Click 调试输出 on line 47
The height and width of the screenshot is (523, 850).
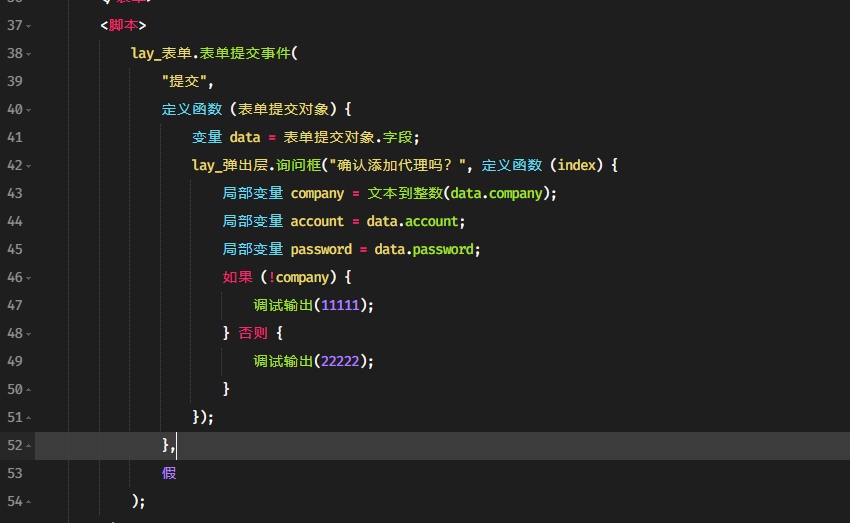pyautogui.click(x=283, y=305)
